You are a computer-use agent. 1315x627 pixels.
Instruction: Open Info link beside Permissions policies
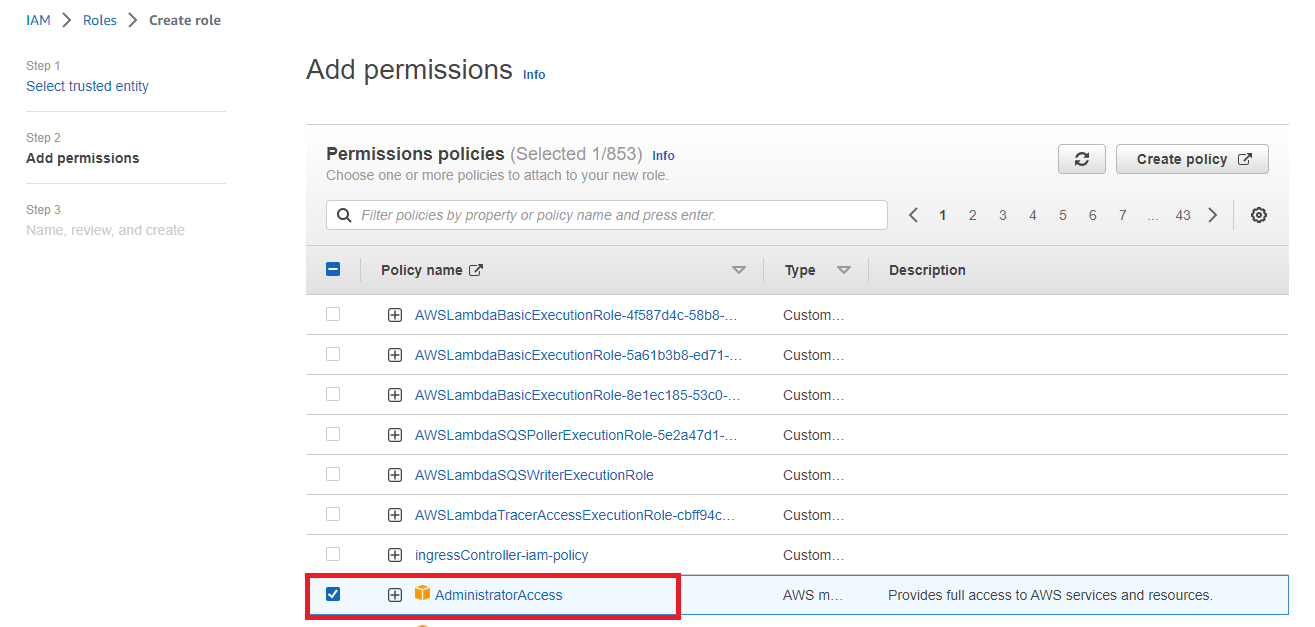(663, 156)
